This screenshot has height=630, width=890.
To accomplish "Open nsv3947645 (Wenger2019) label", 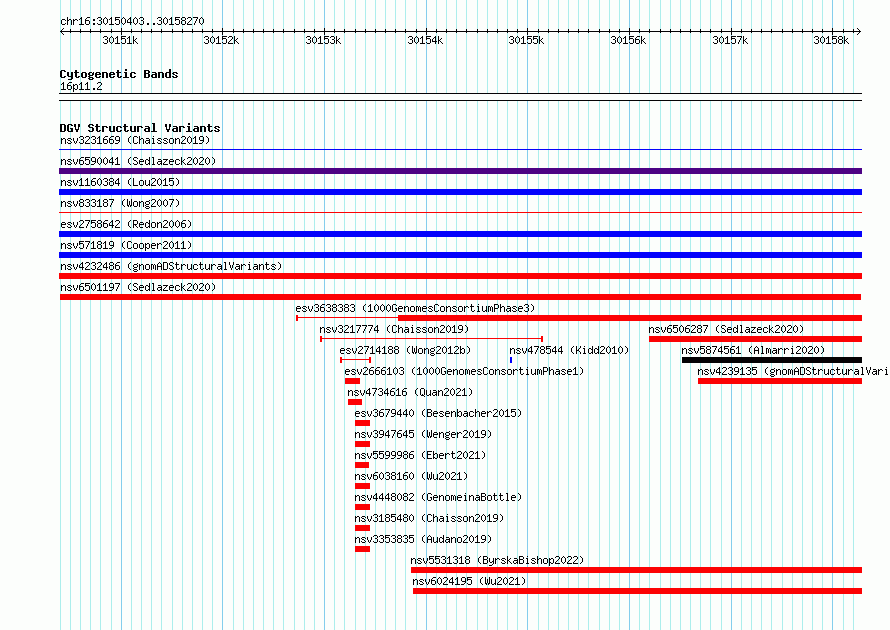I will [423, 434].
